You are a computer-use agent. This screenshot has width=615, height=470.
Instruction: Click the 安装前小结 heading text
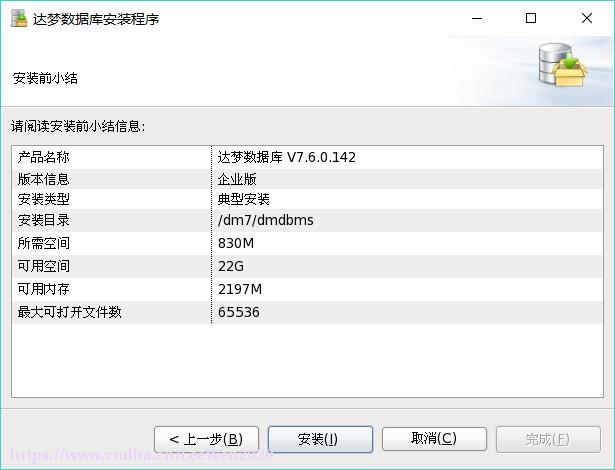45,78
